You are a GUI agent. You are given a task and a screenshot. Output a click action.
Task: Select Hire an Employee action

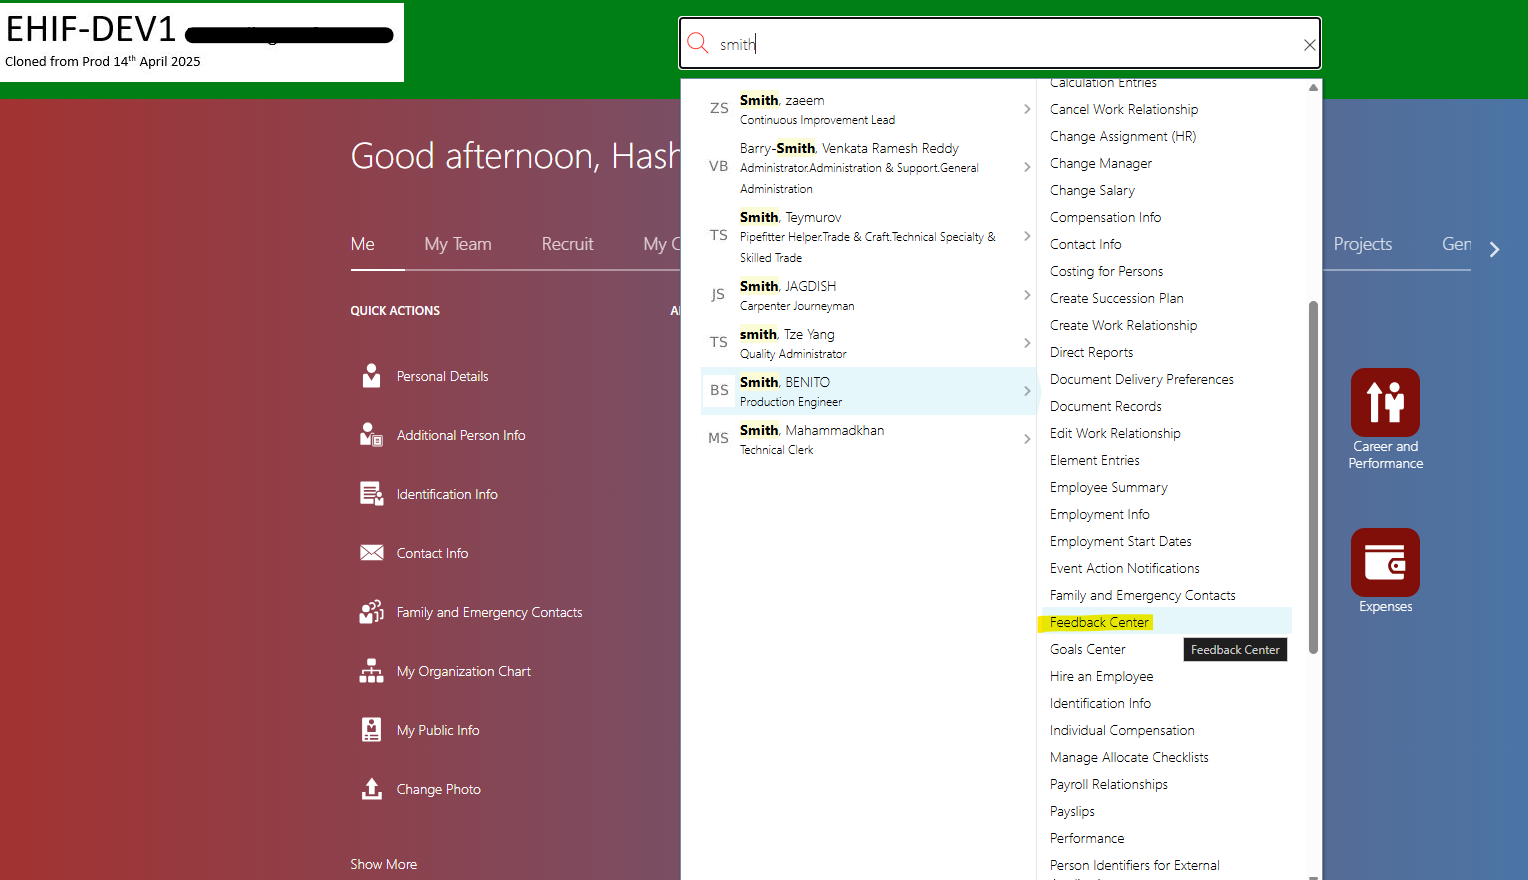click(x=1101, y=676)
